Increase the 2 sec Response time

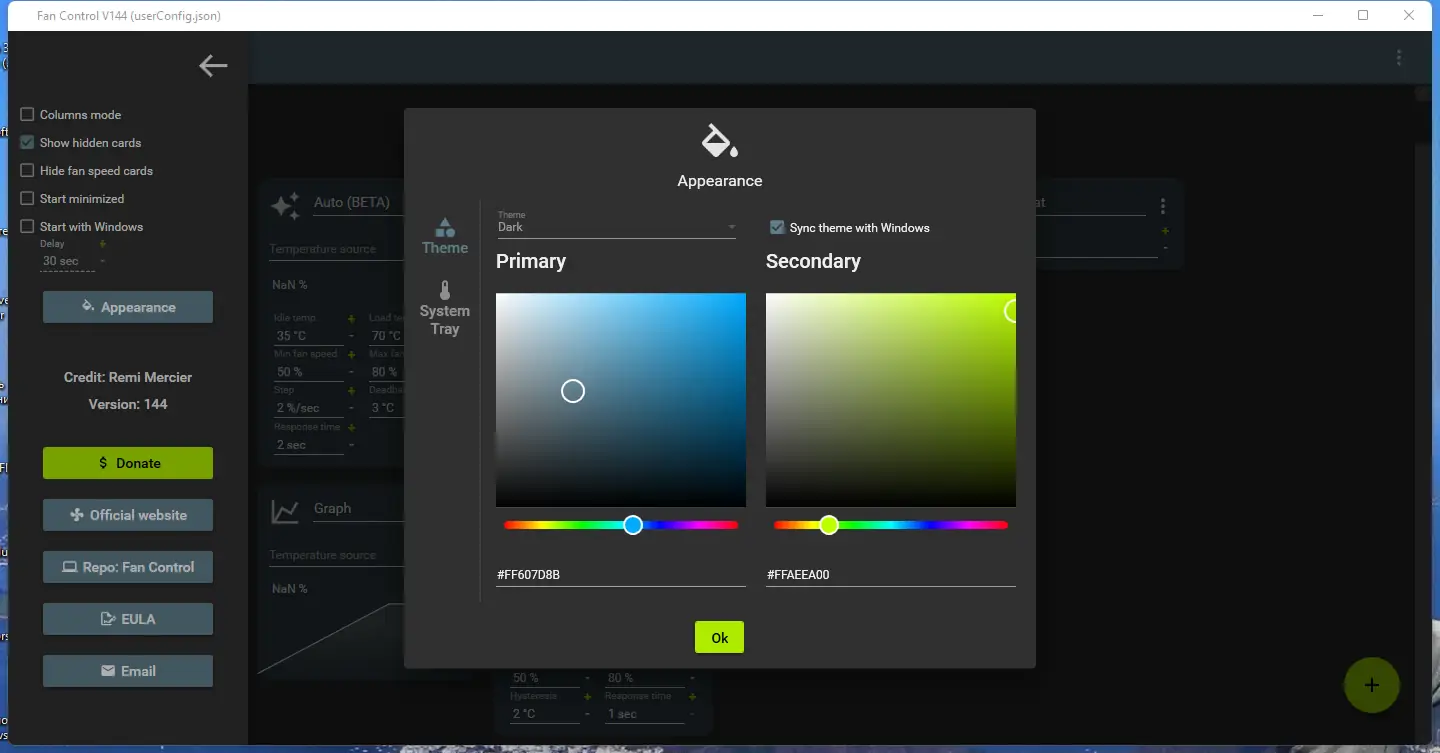click(x=351, y=428)
